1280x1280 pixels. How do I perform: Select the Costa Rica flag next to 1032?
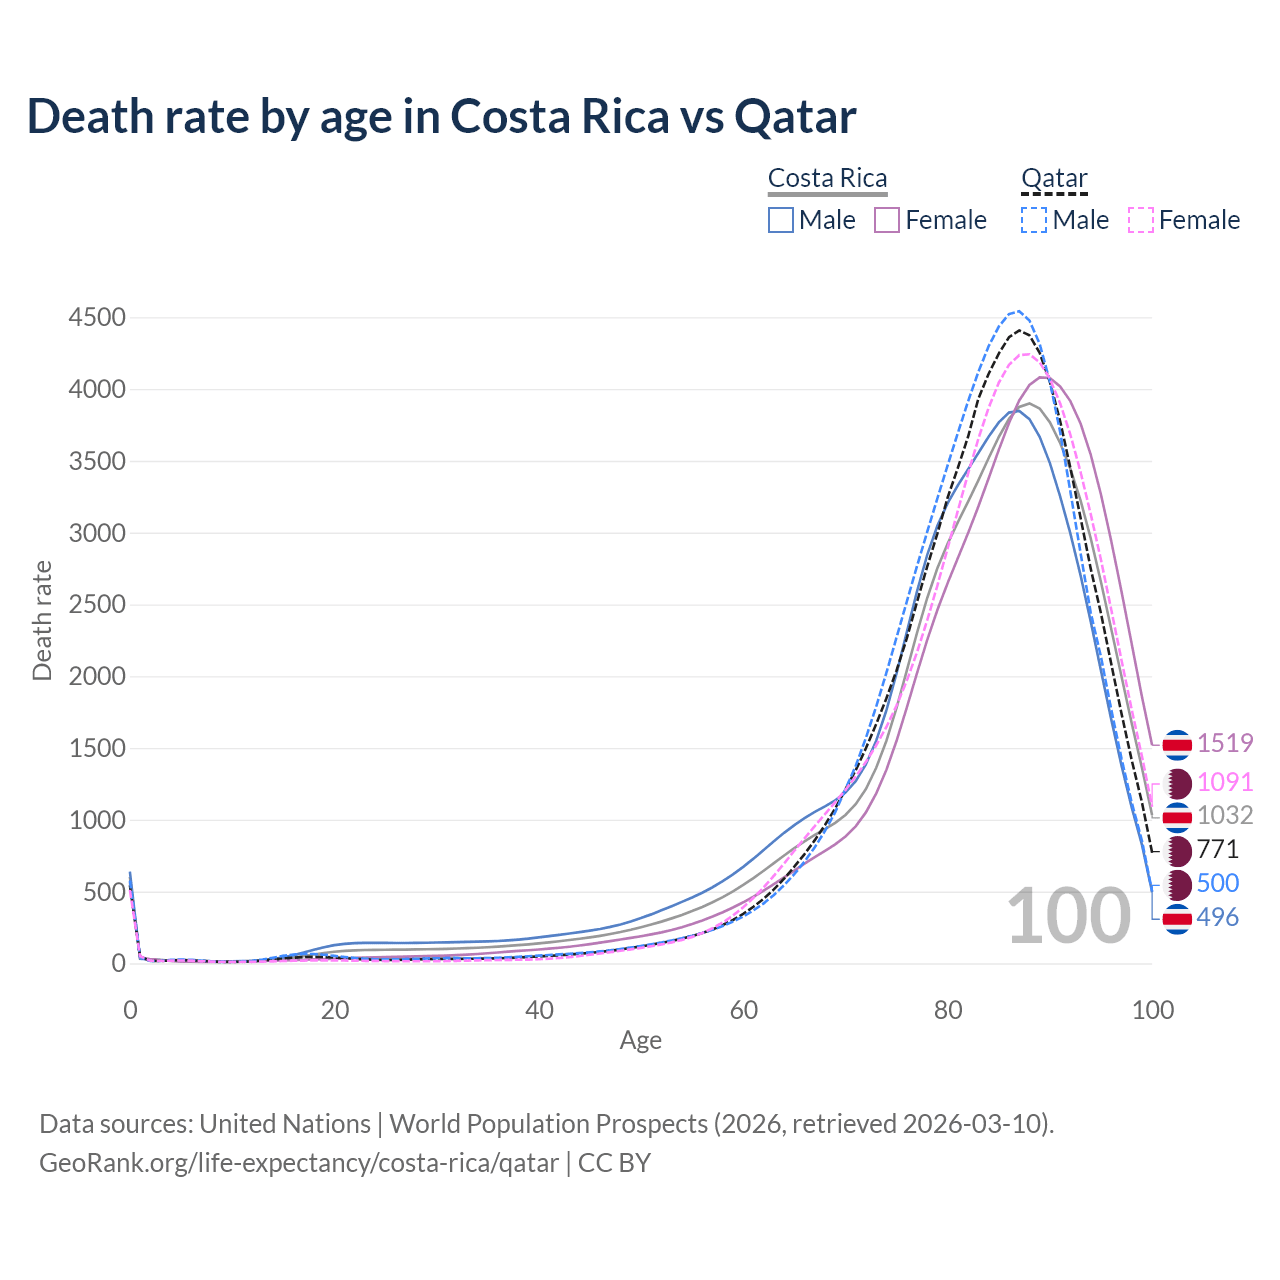click(1177, 816)
